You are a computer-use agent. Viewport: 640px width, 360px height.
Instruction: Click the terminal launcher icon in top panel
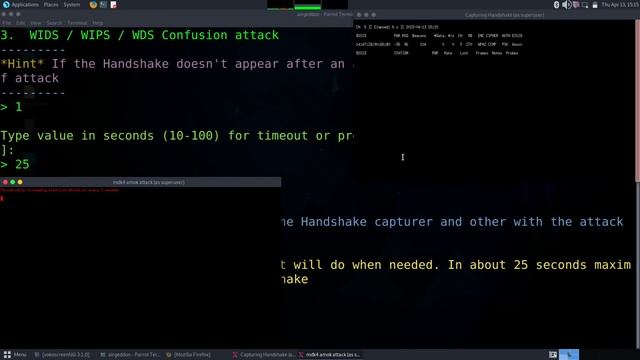103,5
